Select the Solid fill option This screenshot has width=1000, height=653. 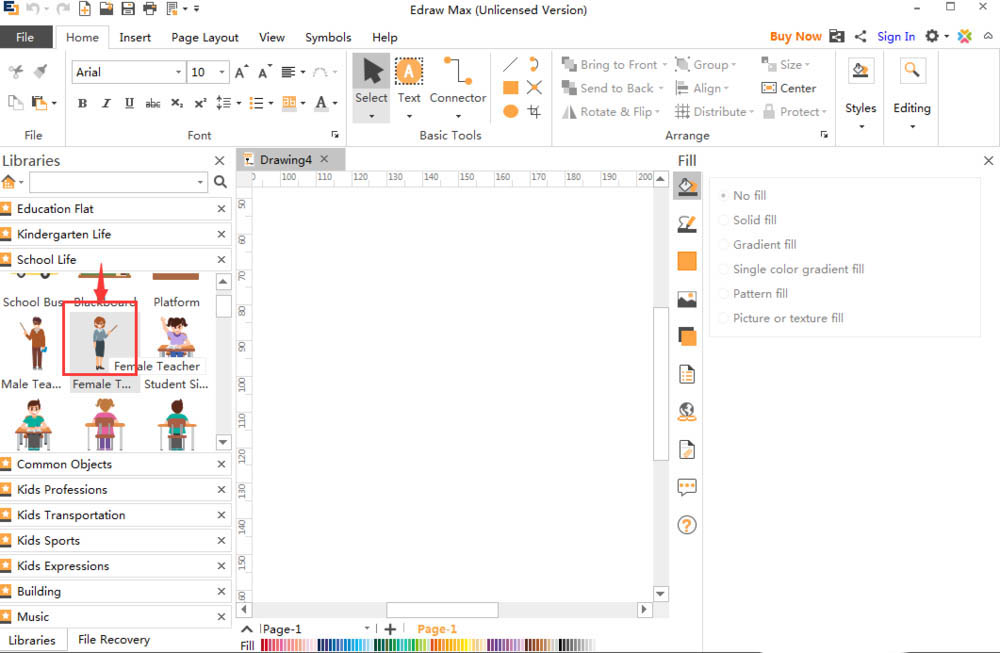point(754,220)
